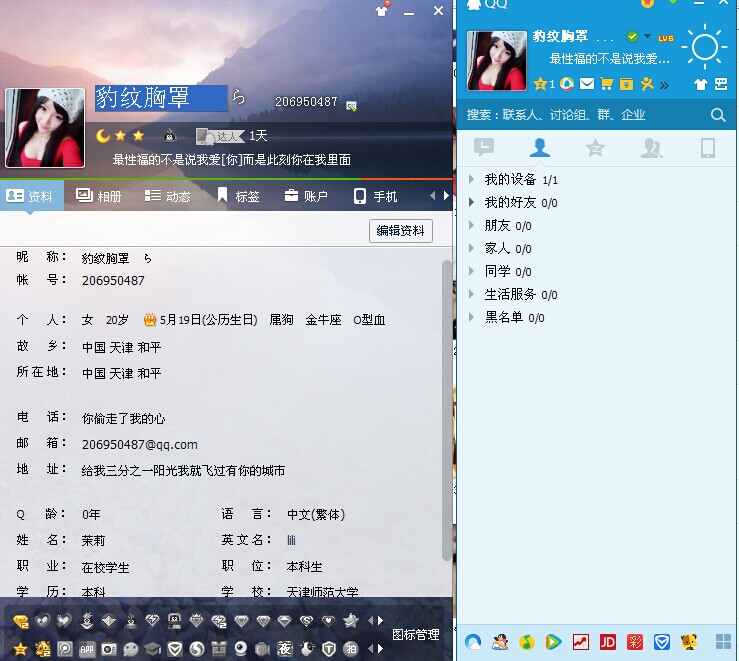Click the QQ age moon and stars level icon
739x661 pixels.
pyautogui.click(x=120, y=136)
